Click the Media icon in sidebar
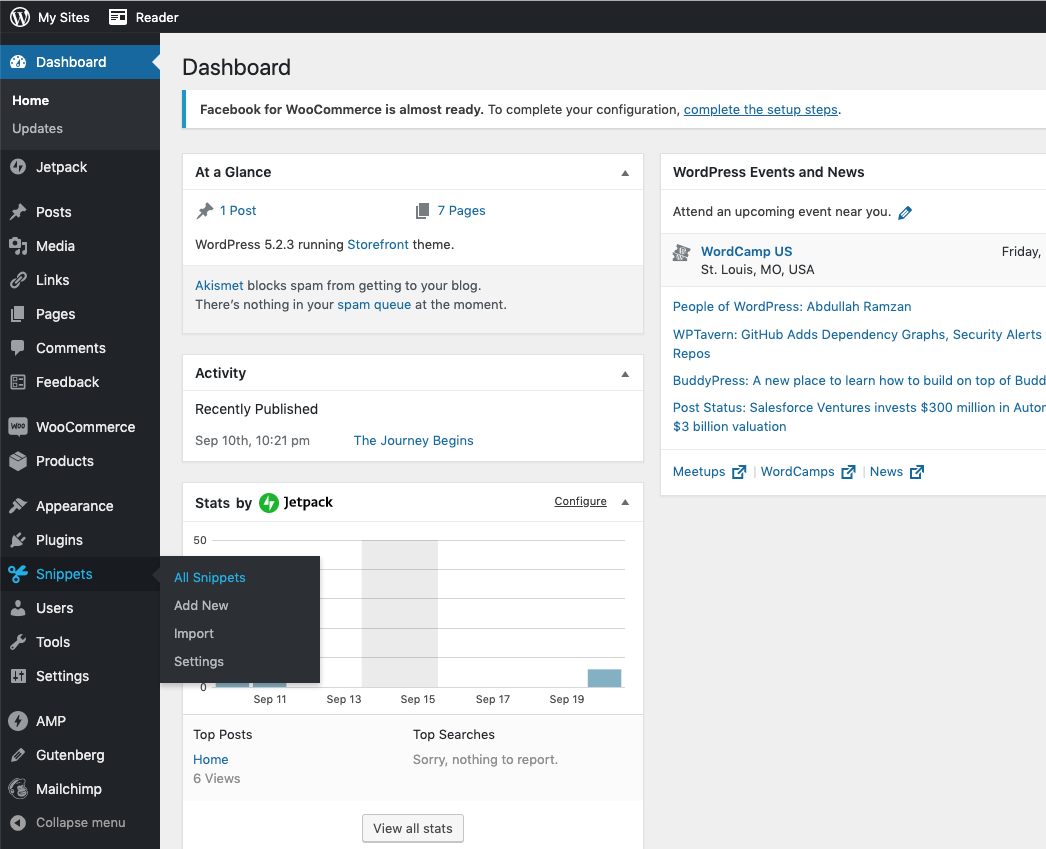Viewport: 1046px width, 849px height. coord(18,246)
